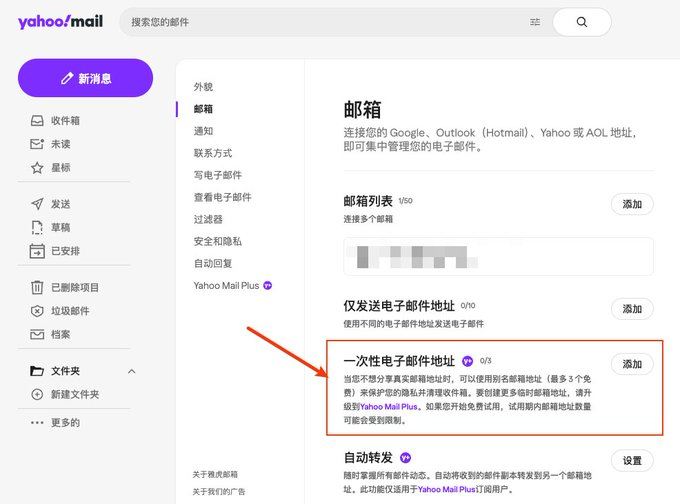Select the 邮箱 settings tab

[203, 109]
